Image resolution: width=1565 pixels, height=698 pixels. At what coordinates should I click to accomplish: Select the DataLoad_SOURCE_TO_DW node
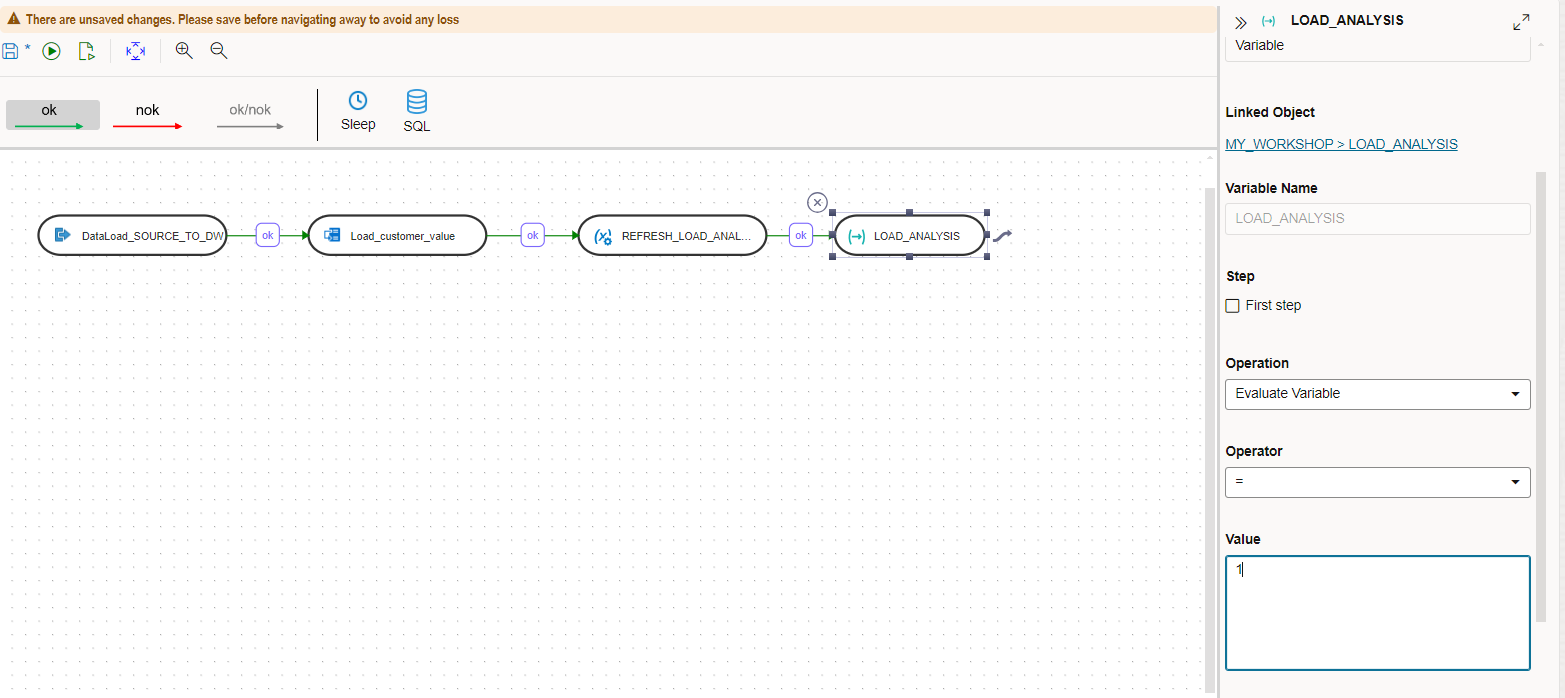pyautogui.click(x=133, y=235)
